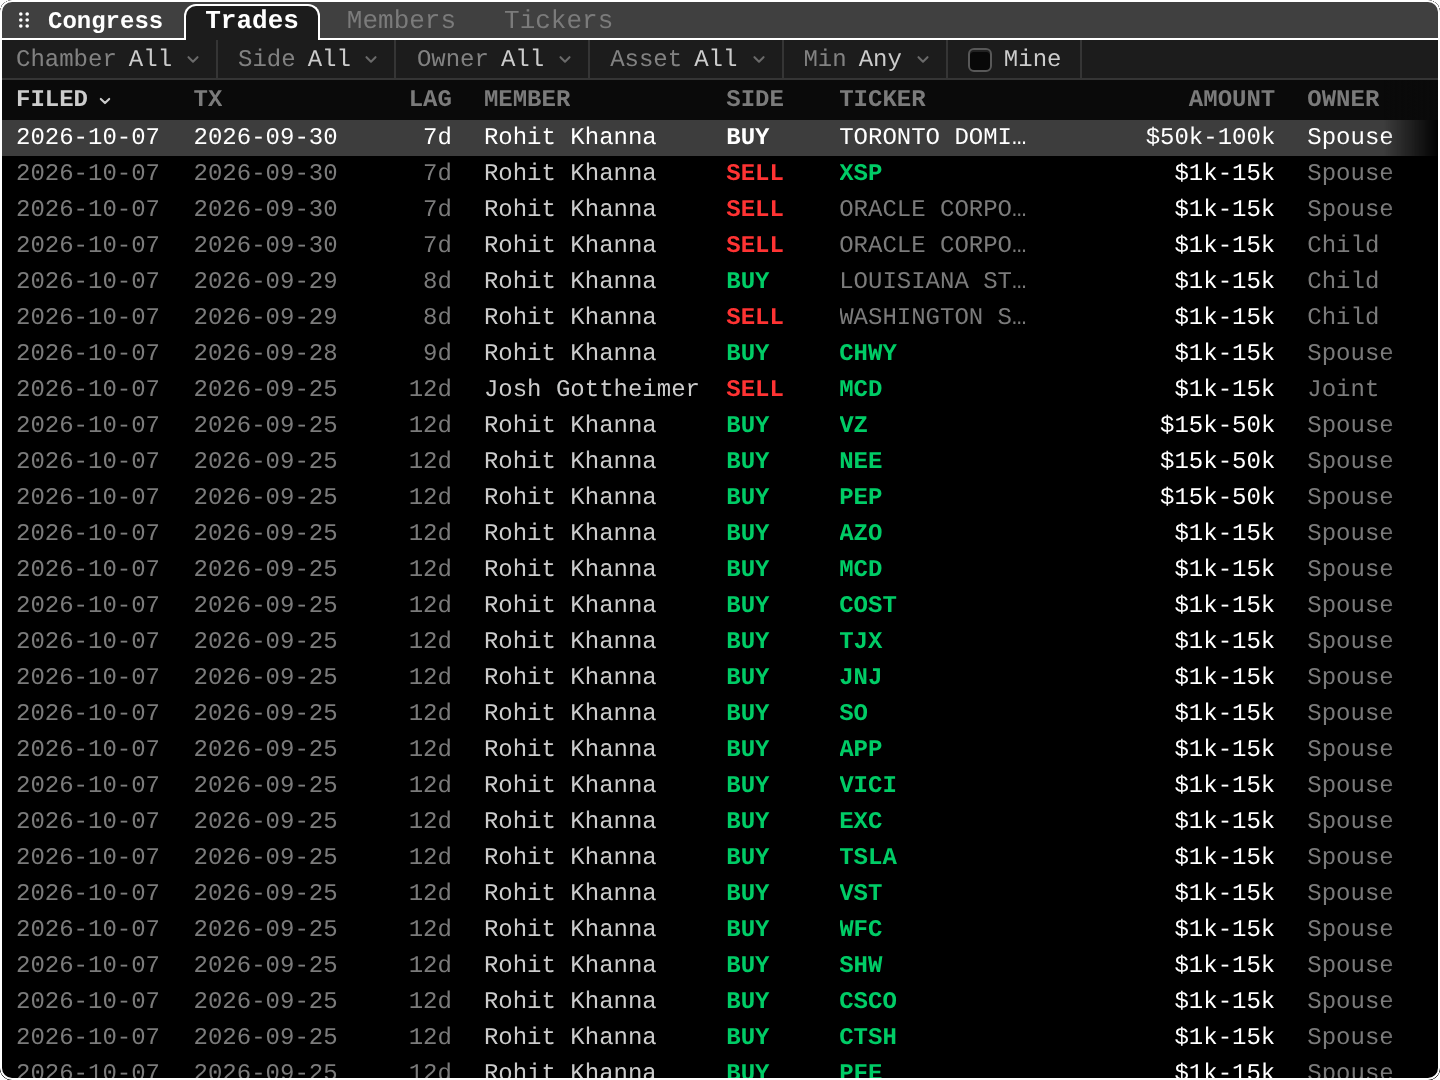
Task: Open the NEE ticker link
Action: point(861,461)
